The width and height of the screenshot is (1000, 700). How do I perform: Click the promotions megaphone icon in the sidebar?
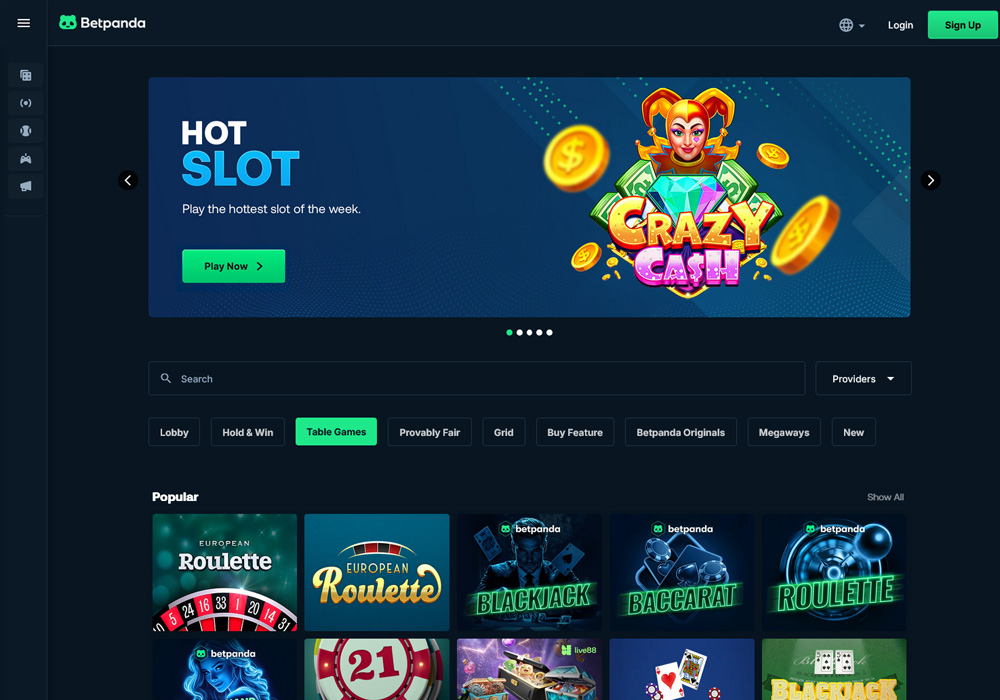[x=26, y=186]
